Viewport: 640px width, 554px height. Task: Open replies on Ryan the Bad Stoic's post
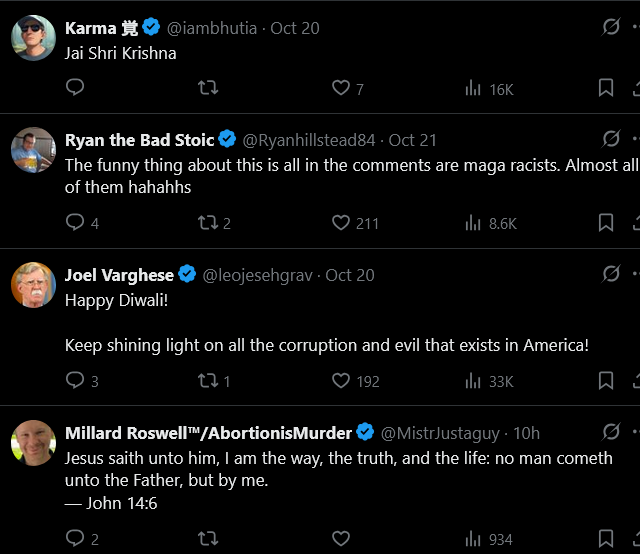coord(75,222)
